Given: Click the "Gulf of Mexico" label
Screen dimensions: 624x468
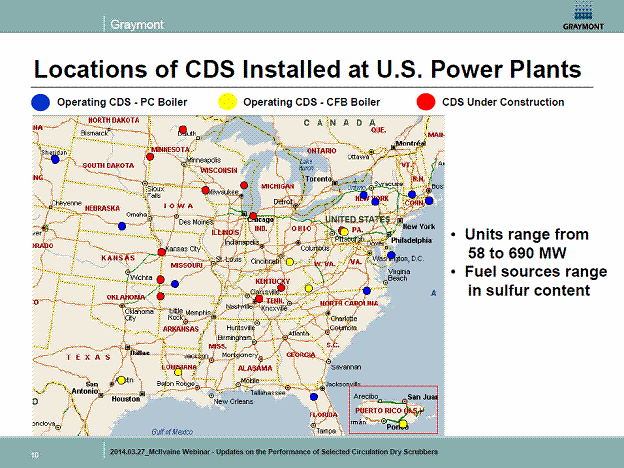Looking at the screenshot, I should point(172,432).
